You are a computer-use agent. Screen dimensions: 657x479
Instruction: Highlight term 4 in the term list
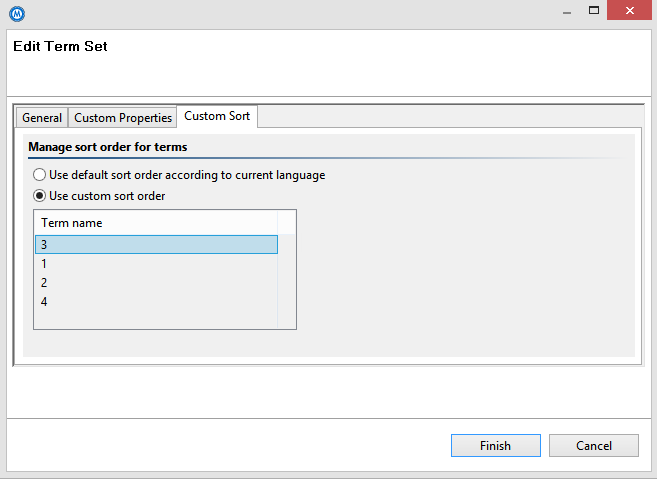click(155, 302)
